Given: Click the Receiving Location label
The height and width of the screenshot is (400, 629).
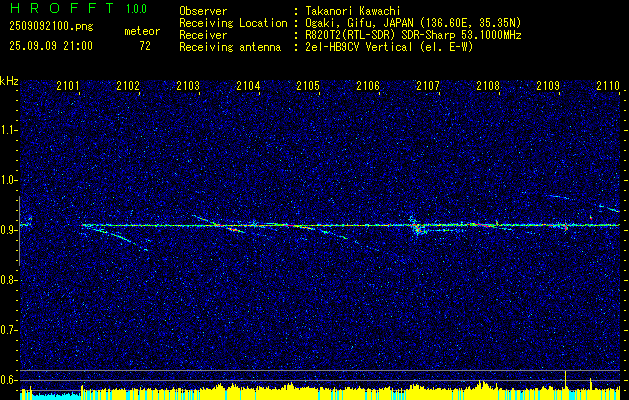Looking at the screenshot, I should (x=233, y=23).
